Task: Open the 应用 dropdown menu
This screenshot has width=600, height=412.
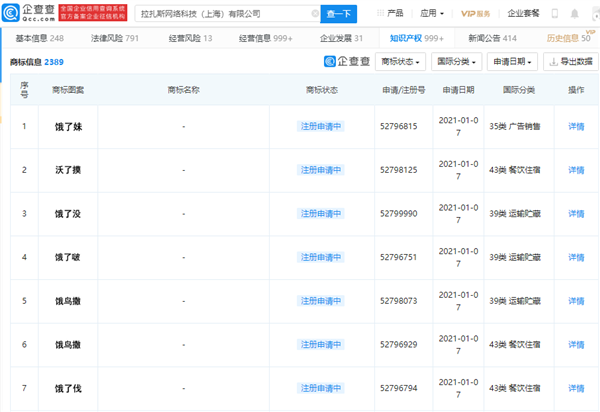Action: point(432,13)
